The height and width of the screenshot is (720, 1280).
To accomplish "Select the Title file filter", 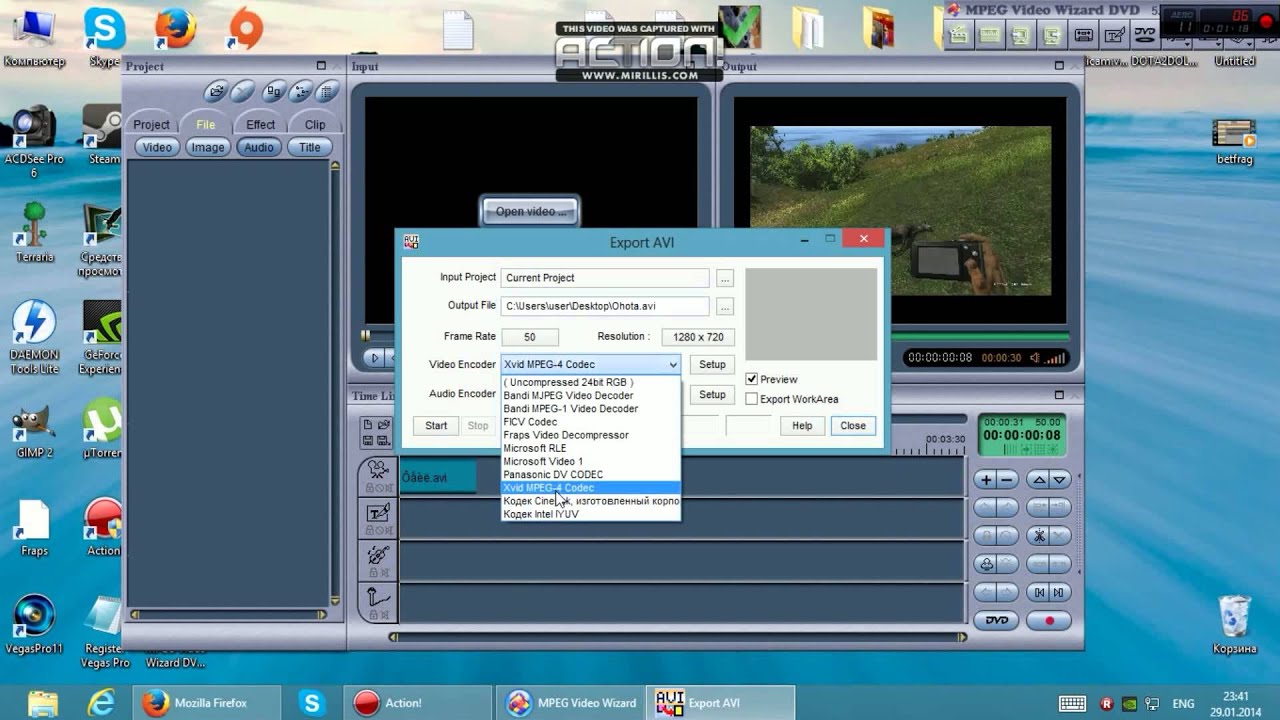I will pyautogui.click(x=310, y=147).
